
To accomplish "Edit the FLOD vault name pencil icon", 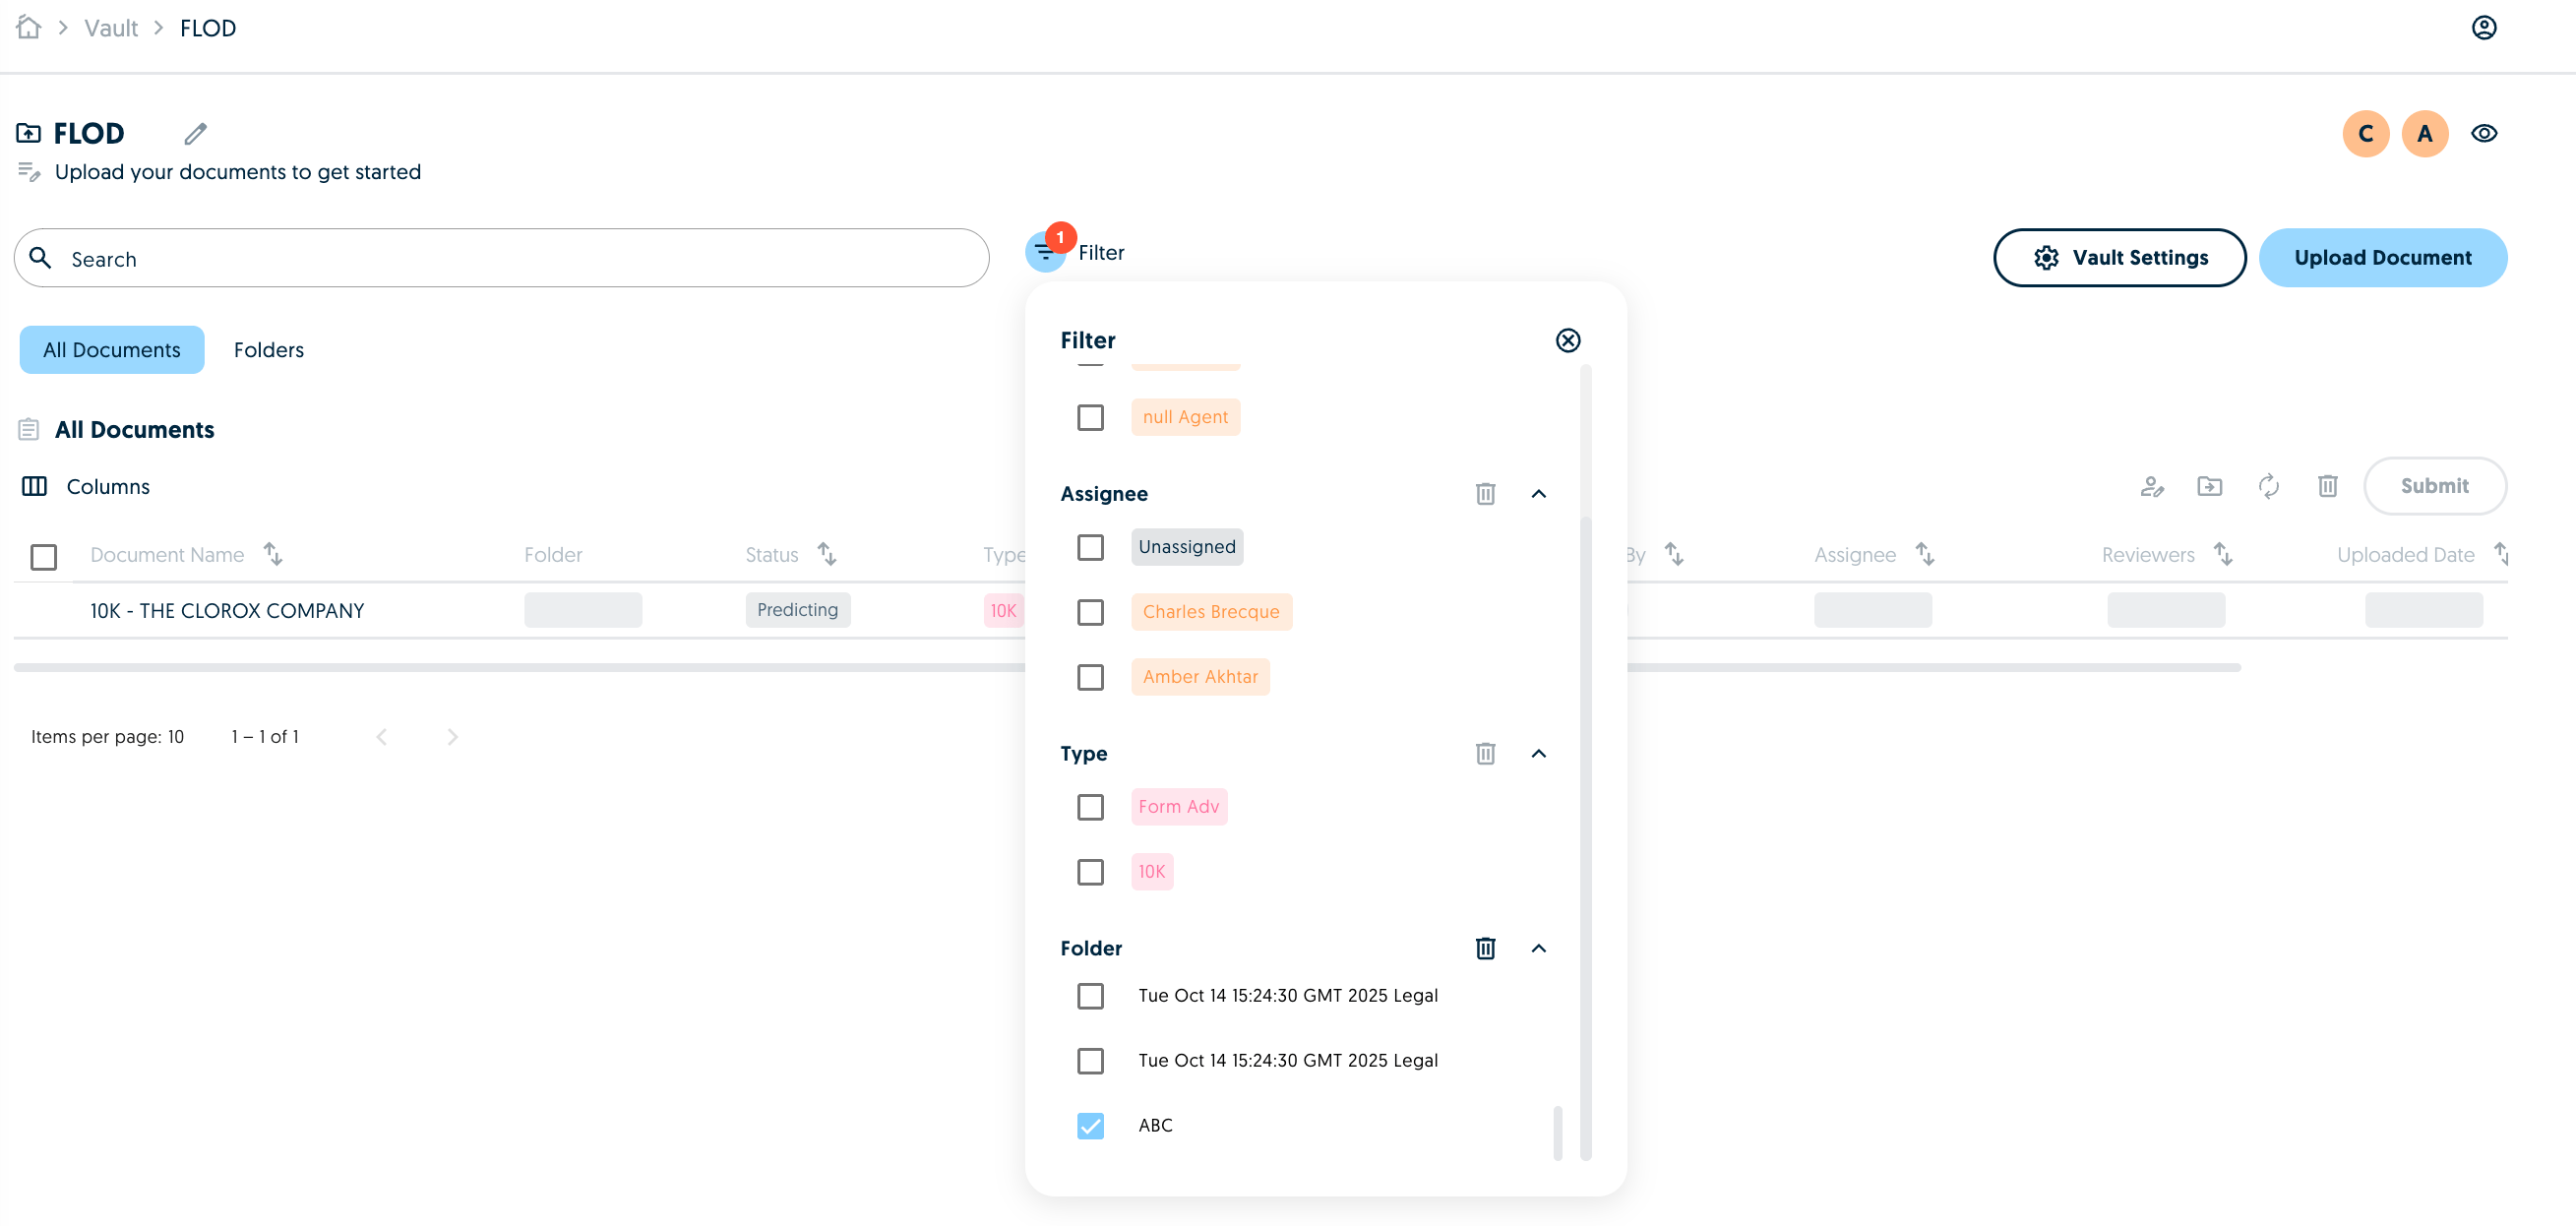I will [x=196, y=133].
